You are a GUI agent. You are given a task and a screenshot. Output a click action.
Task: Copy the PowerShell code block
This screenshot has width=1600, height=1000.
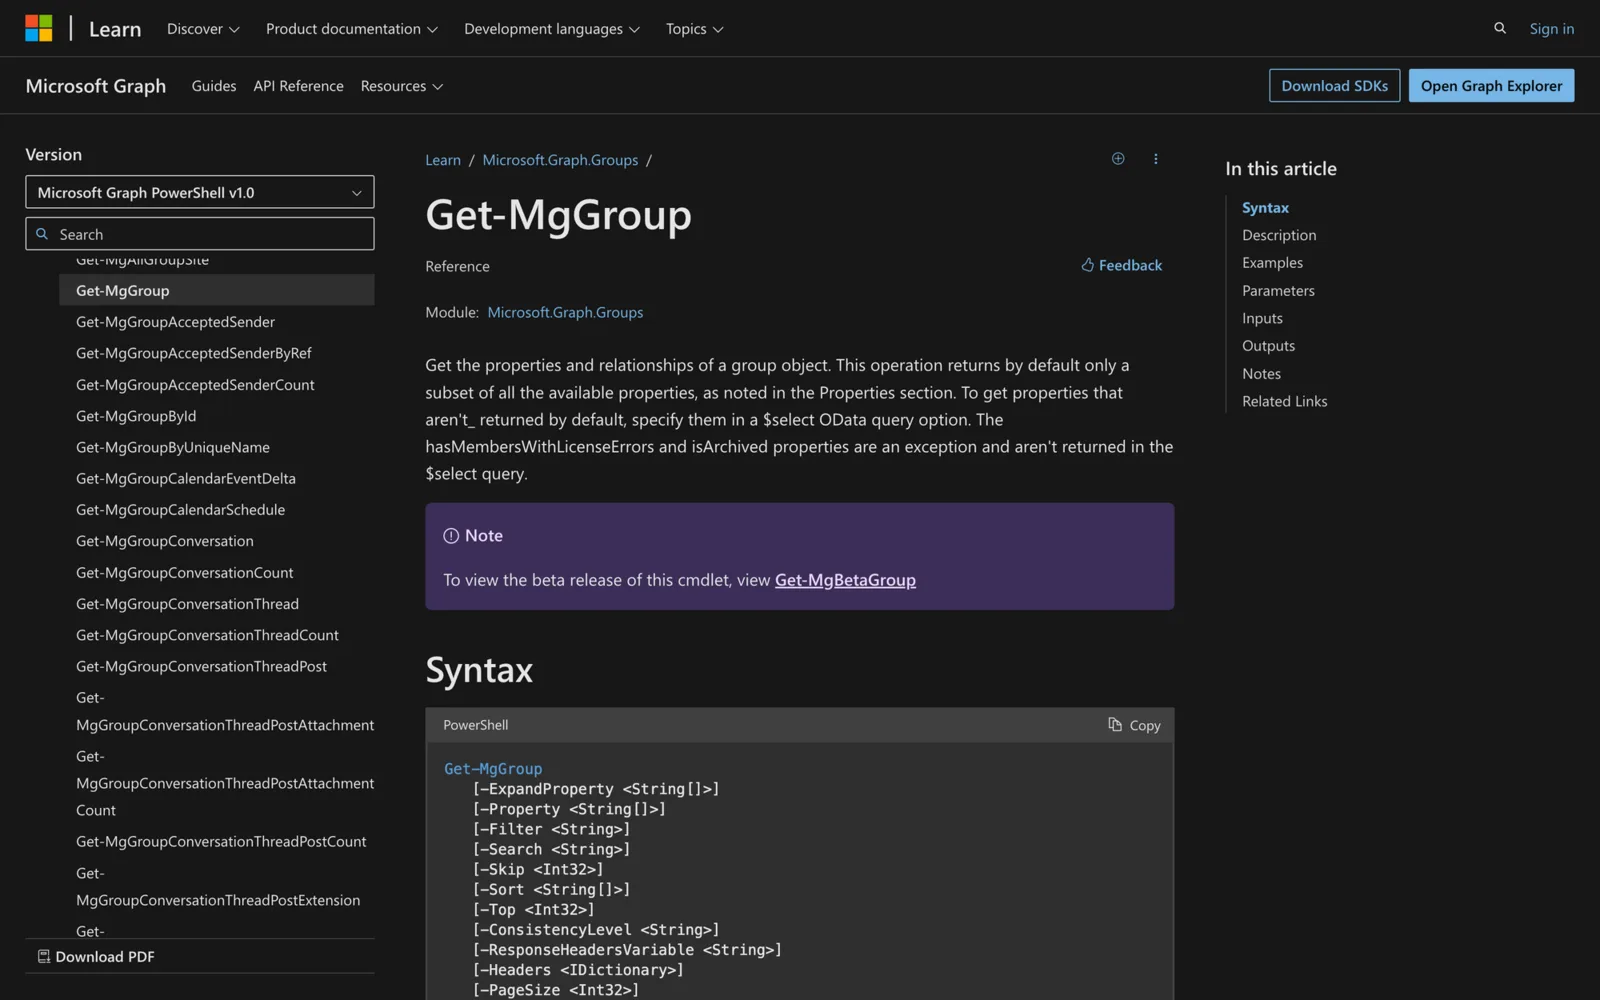click(x=1134, y=725)
